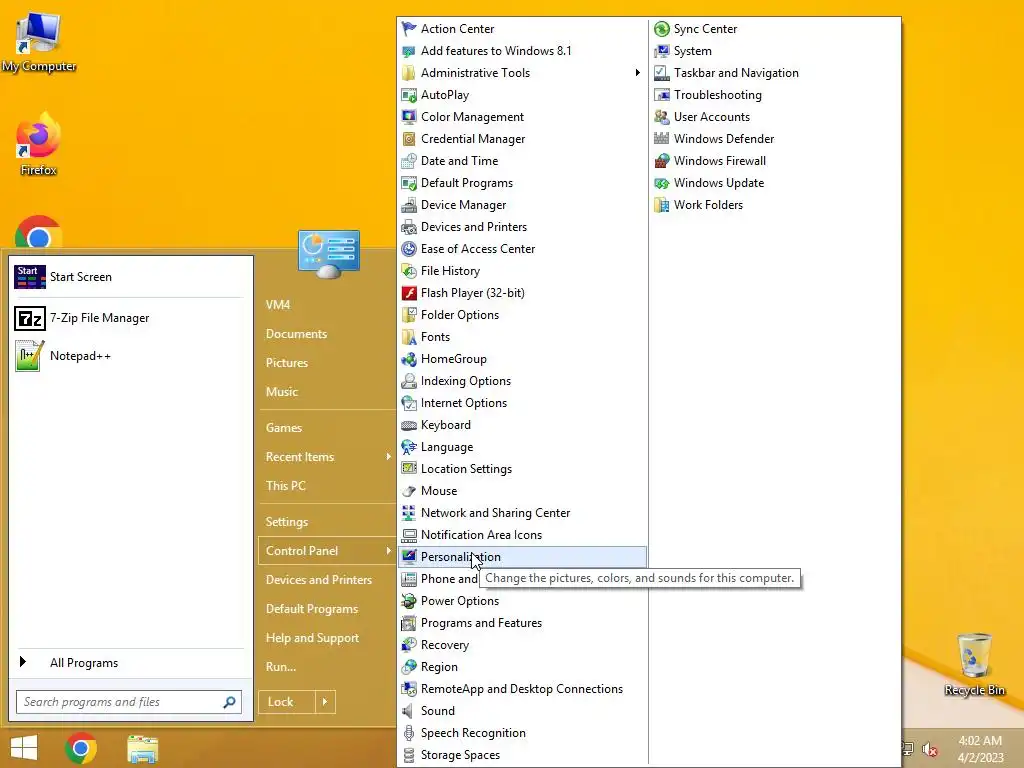Click the Power Options icon
Viewport: 1024px width, 768px height.
[x=409, y=601]
